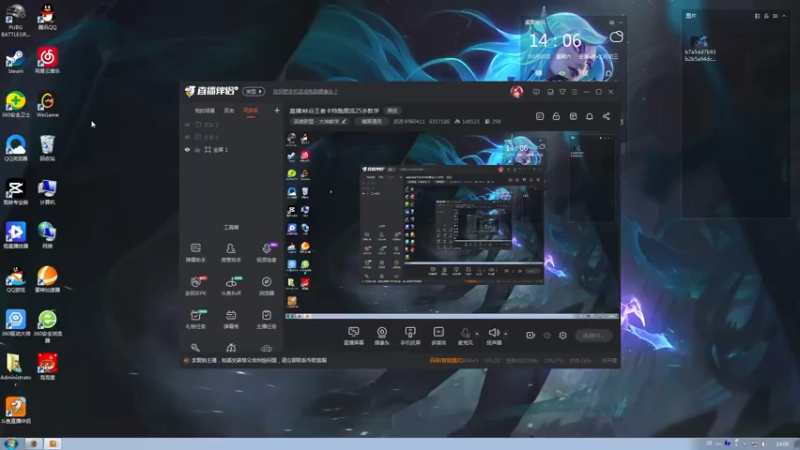Viewport: 800px width, 450px height.
Task: Switch to 我的场景 tab
Action: coord(205,110)
